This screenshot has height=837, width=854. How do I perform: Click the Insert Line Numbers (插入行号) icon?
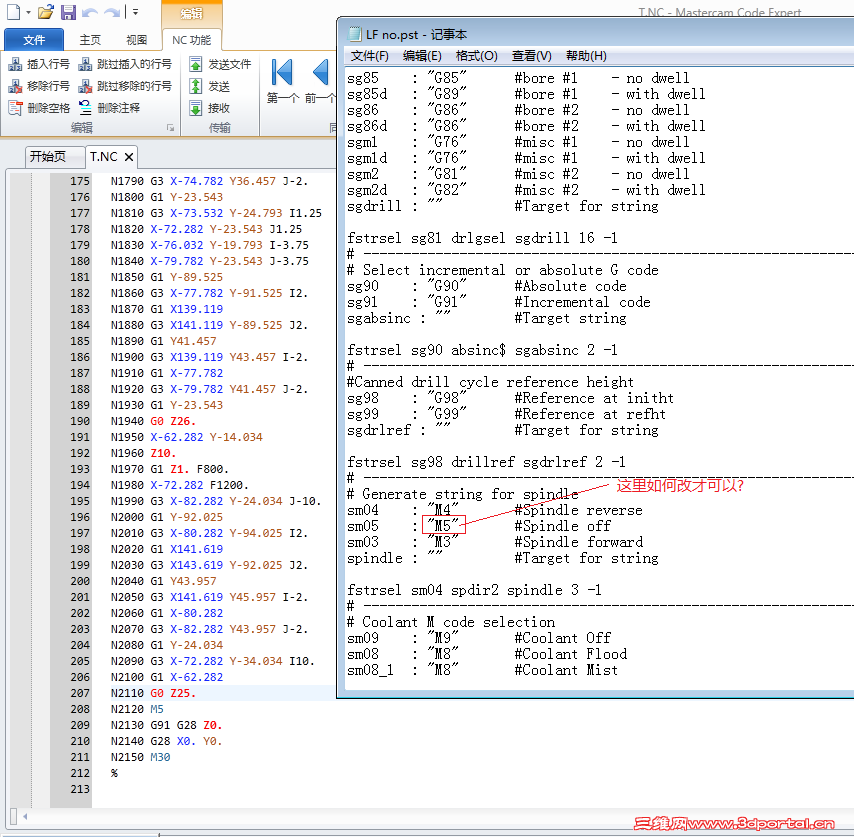pos(16,64)
